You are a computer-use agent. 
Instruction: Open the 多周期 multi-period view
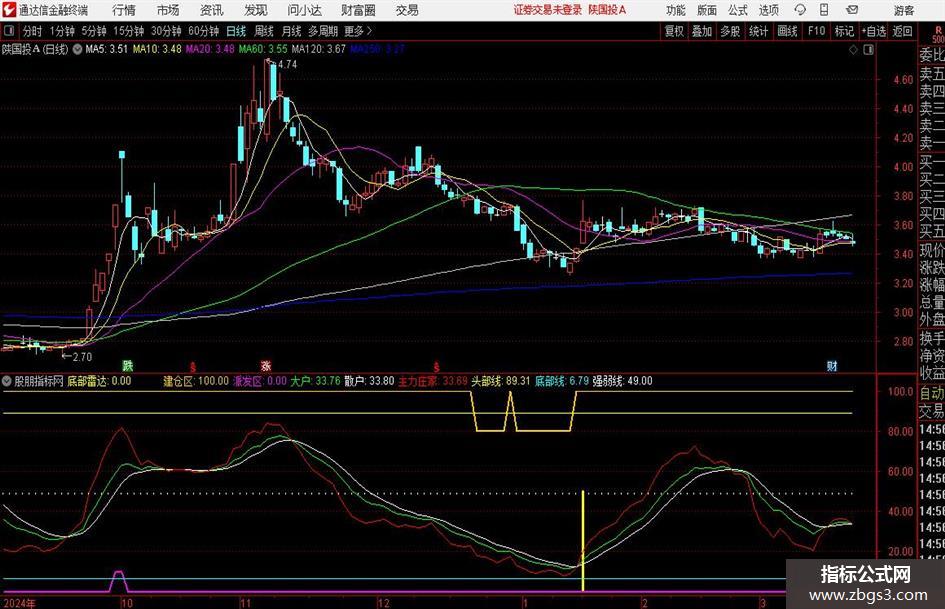coord(323,31)
